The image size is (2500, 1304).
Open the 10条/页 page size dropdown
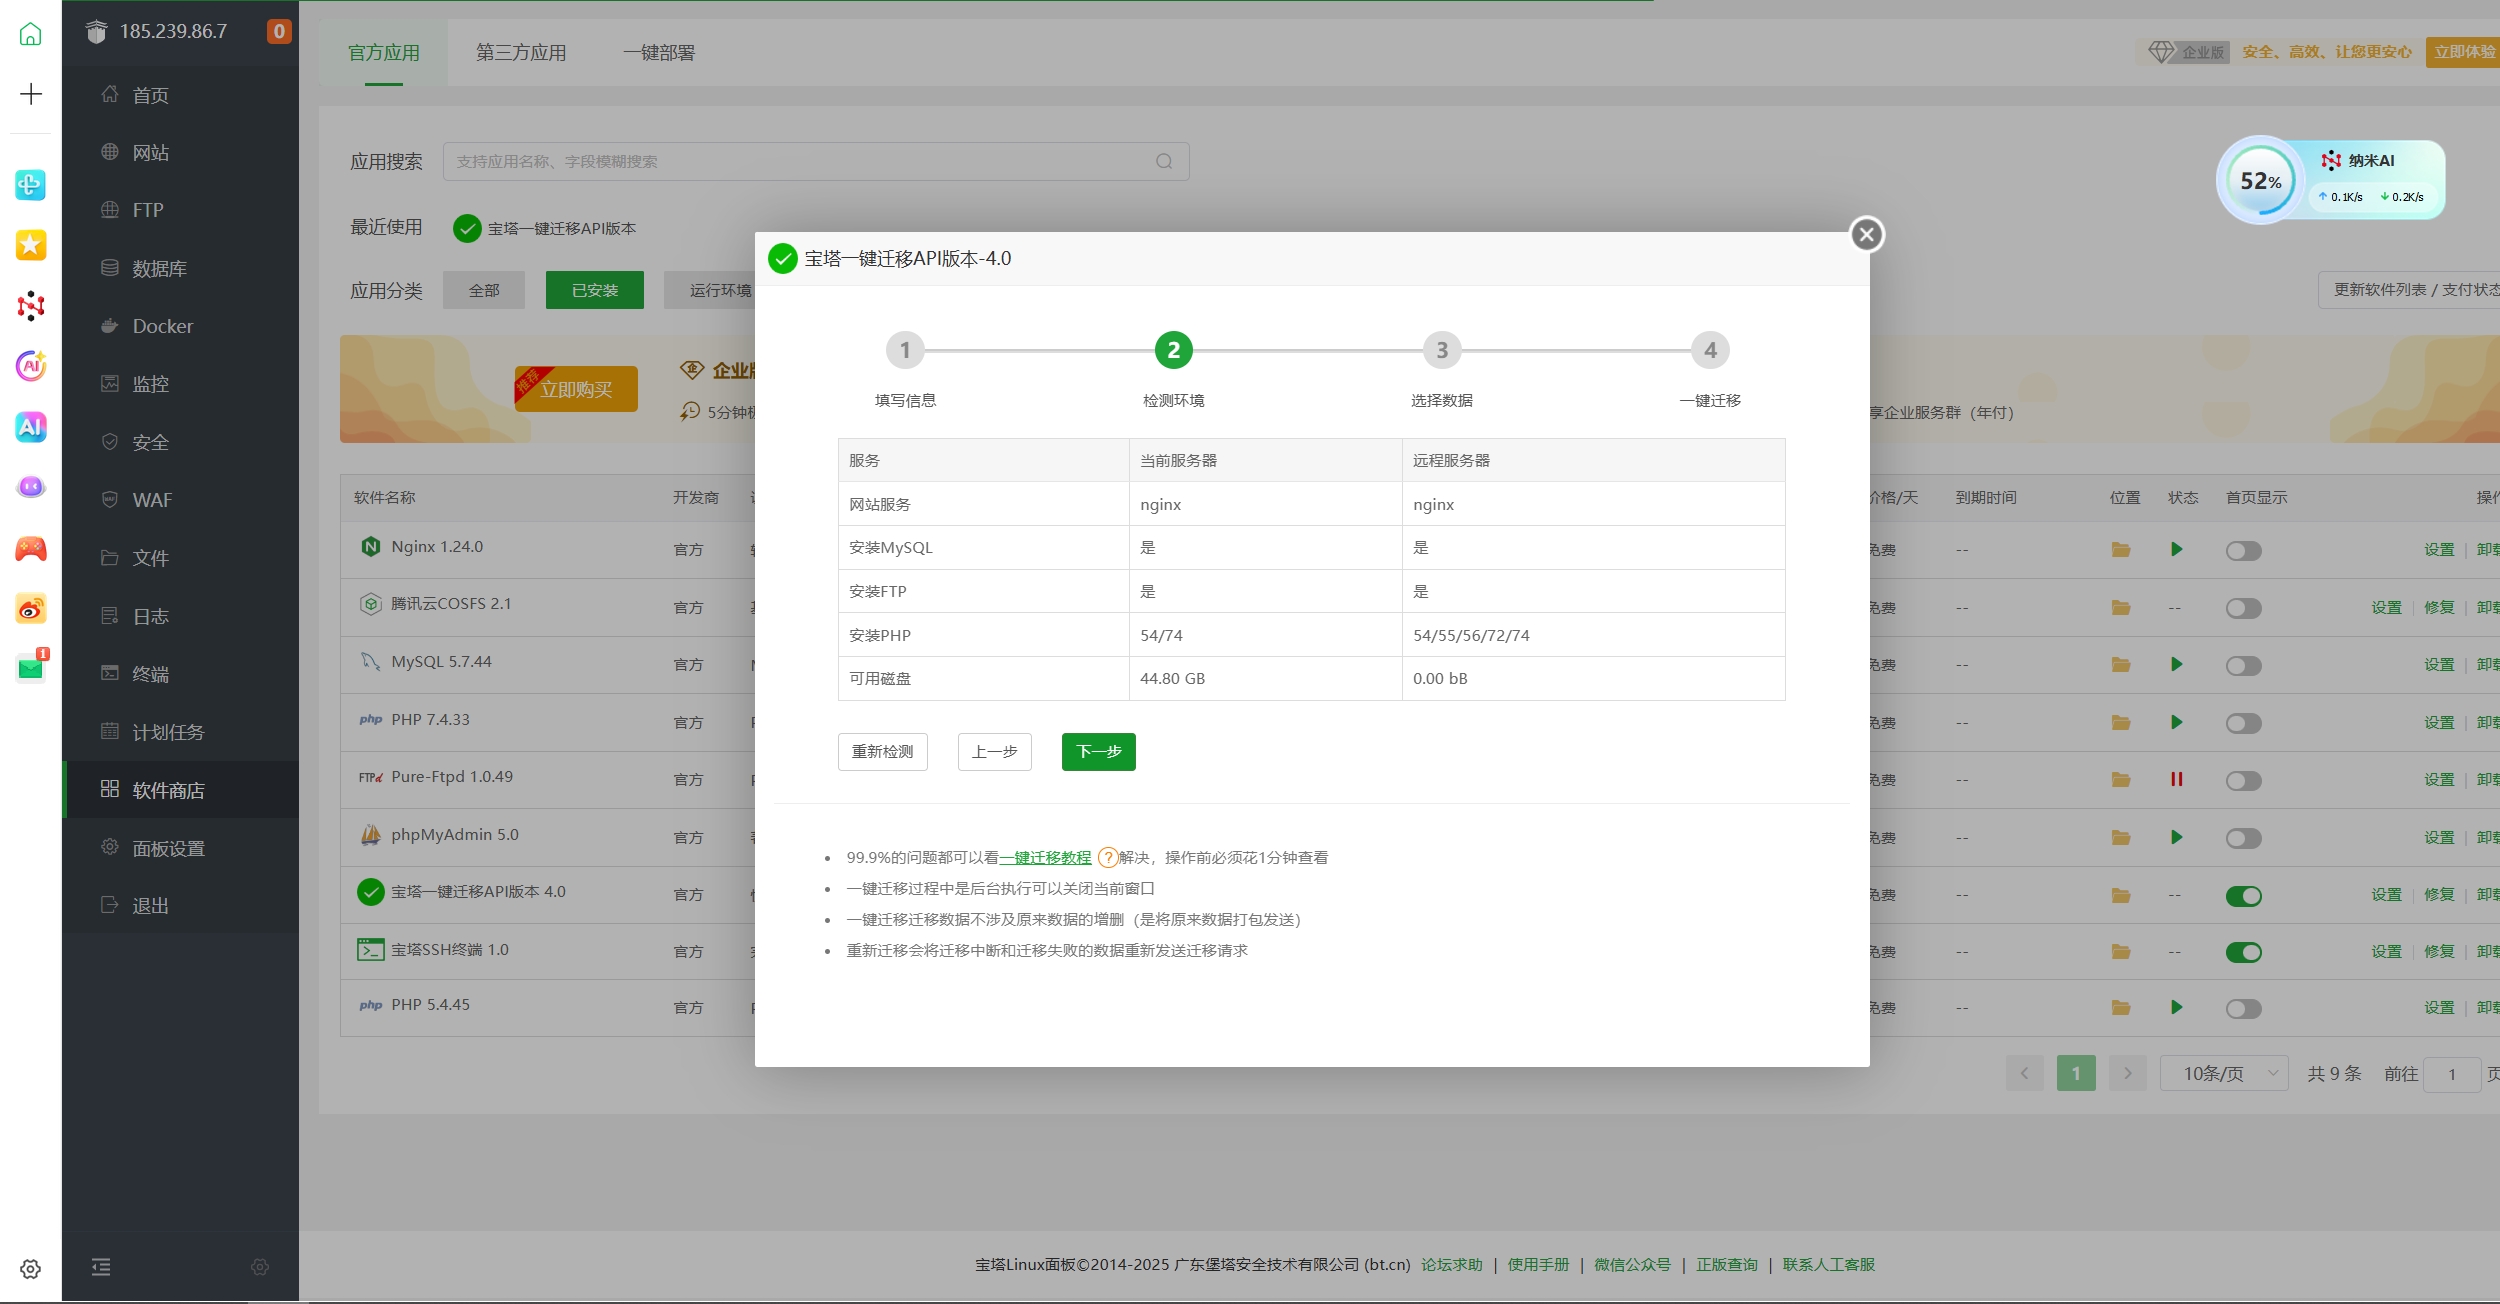click(2224, 1073)
